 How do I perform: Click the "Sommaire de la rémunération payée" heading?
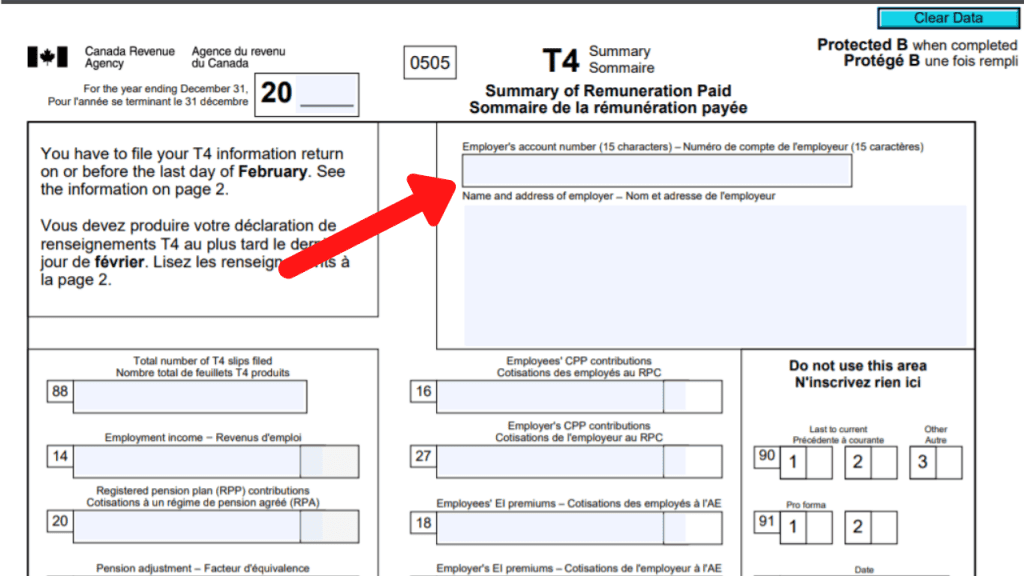pos(608,108)
